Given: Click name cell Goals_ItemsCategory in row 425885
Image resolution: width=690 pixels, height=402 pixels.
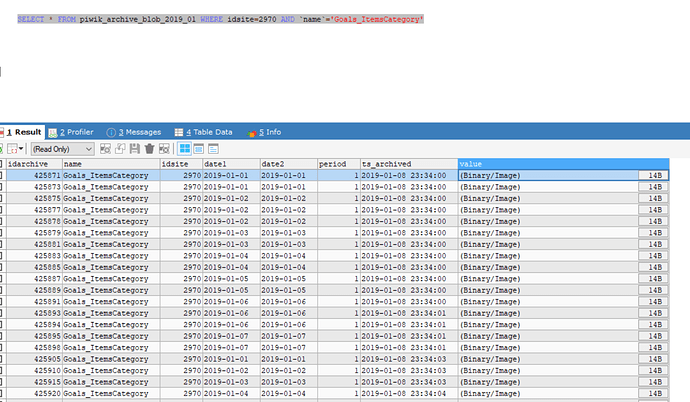Looking at the screenshot, I should tap(111, 267).
